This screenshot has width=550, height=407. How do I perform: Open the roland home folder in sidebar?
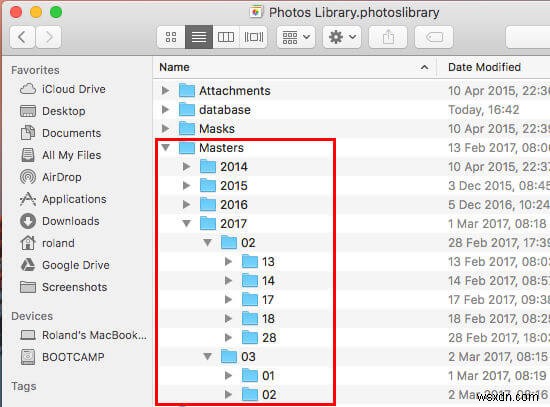click(x=47, y=243)
